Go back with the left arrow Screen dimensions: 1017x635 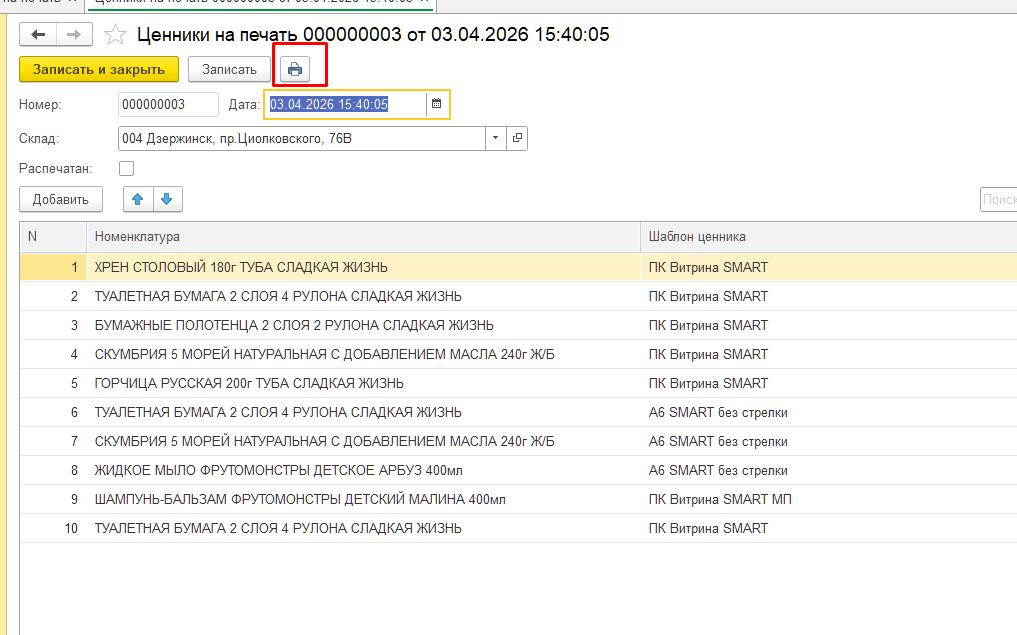[39, 35]
